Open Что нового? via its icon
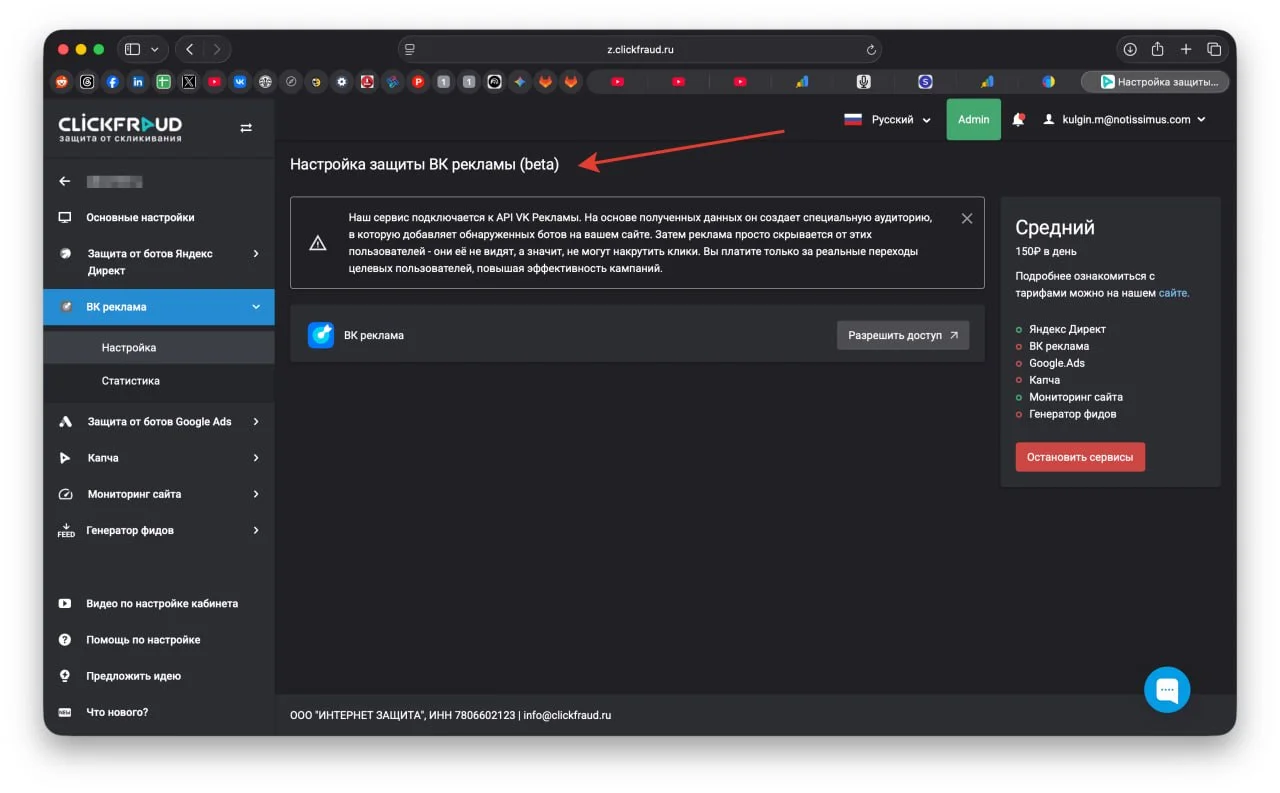 click(65, 712)
